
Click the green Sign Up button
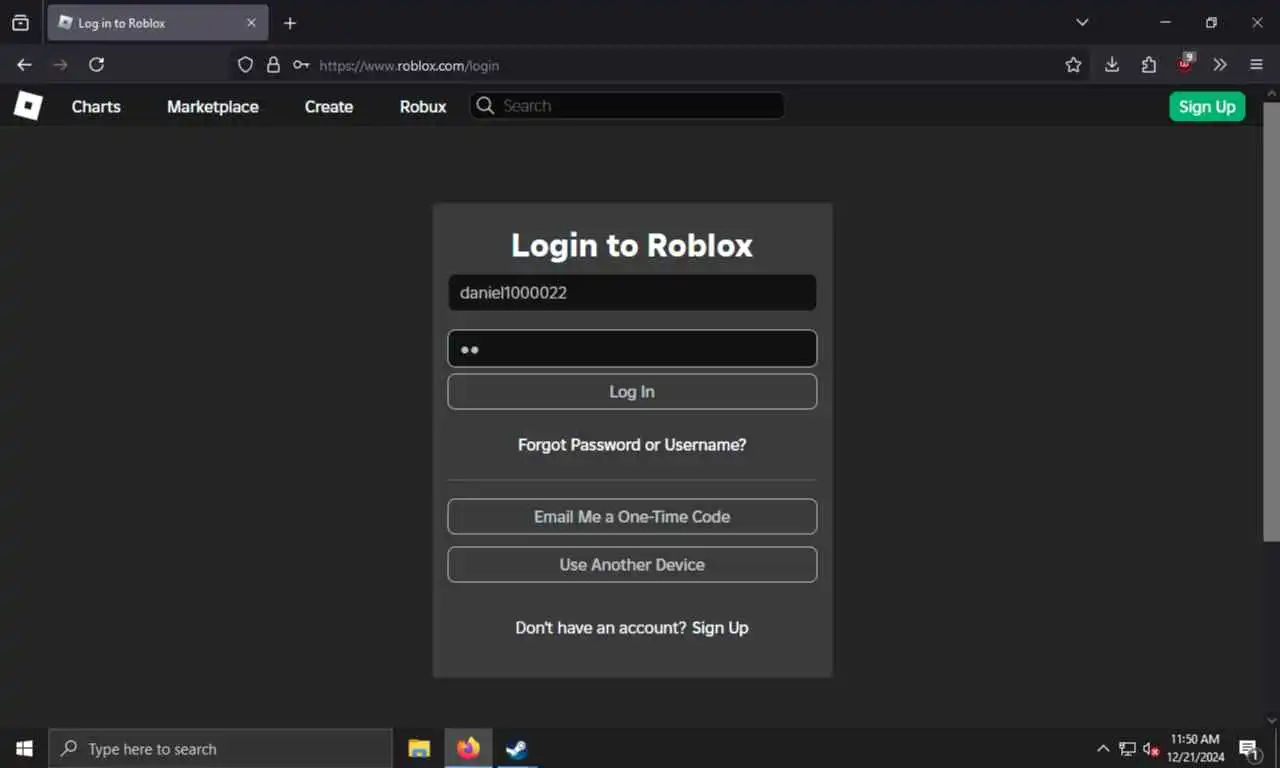tap(1207, 107)
